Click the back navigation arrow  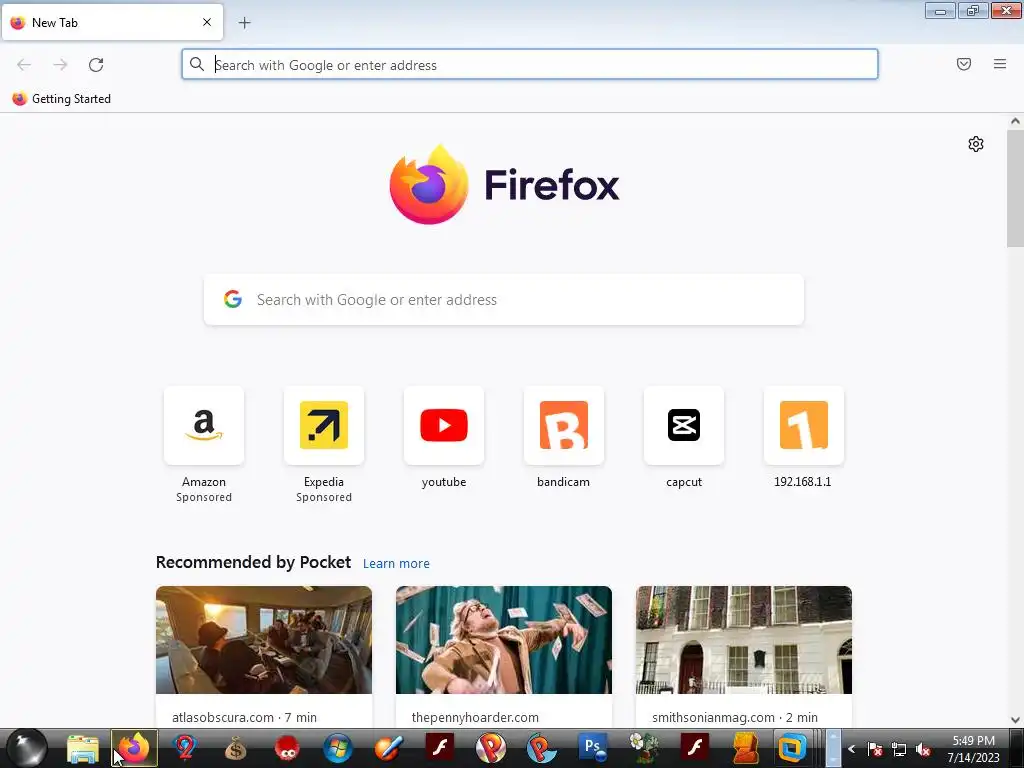24,65
